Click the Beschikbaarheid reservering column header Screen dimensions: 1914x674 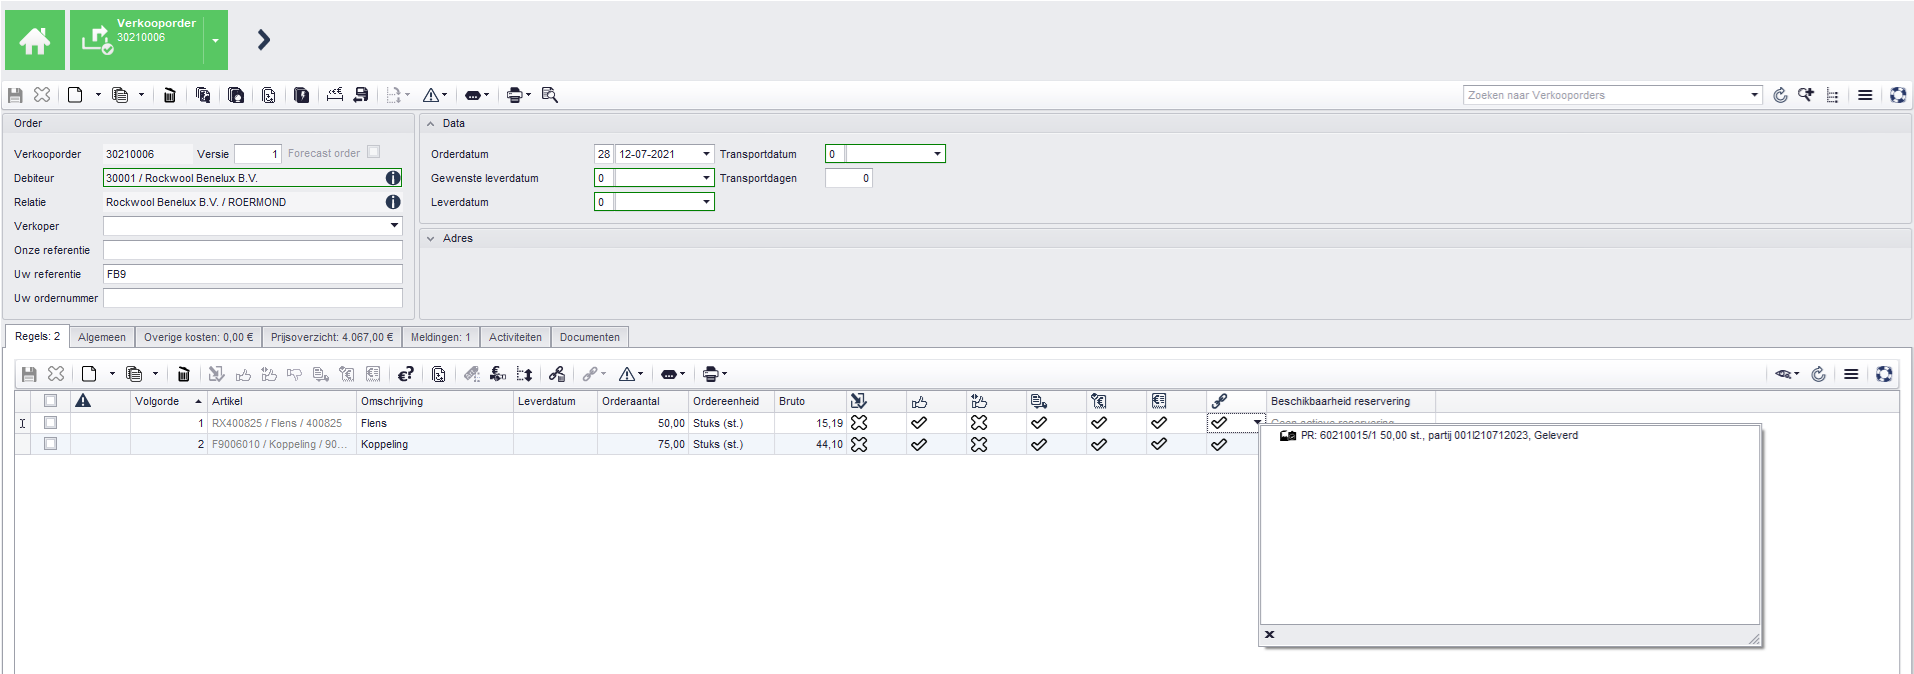pyautogui.click(x=1350, y=401)
